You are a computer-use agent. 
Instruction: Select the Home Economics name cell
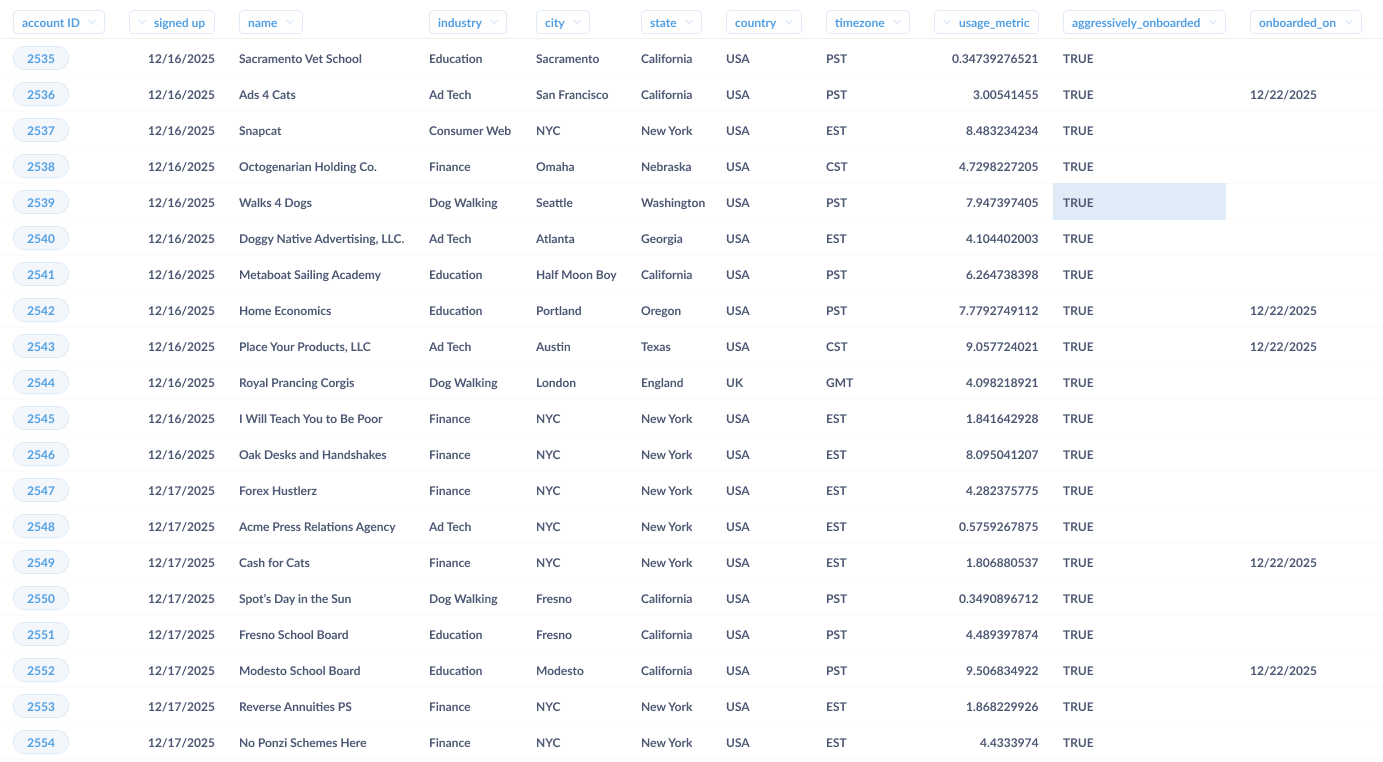click(285, 311)
